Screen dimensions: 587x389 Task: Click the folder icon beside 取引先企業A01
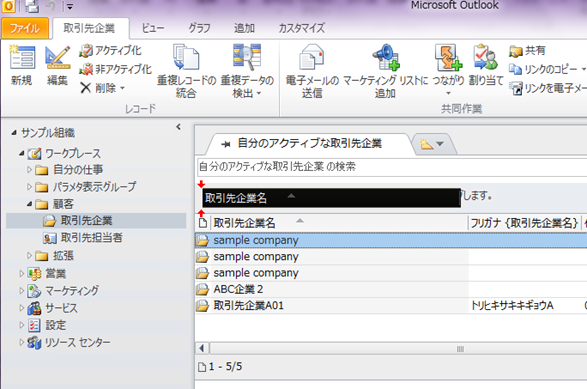click(x=203, y=306)
